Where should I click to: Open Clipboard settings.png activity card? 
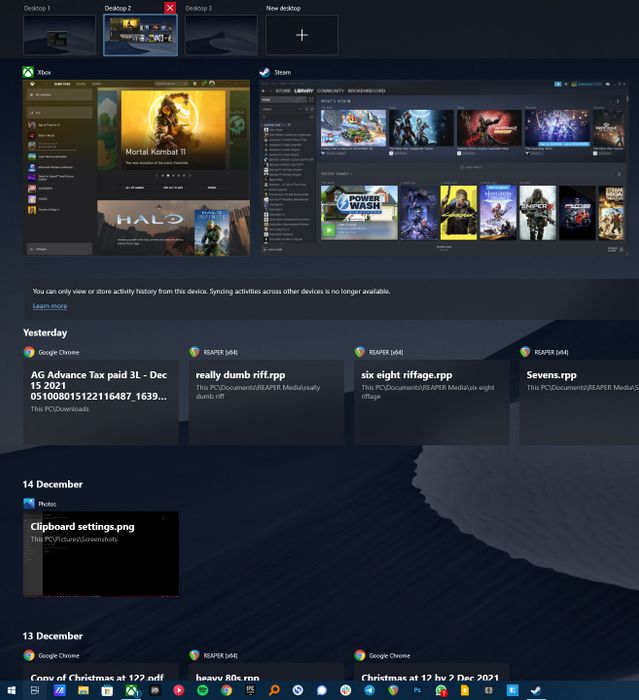[101, 554]
